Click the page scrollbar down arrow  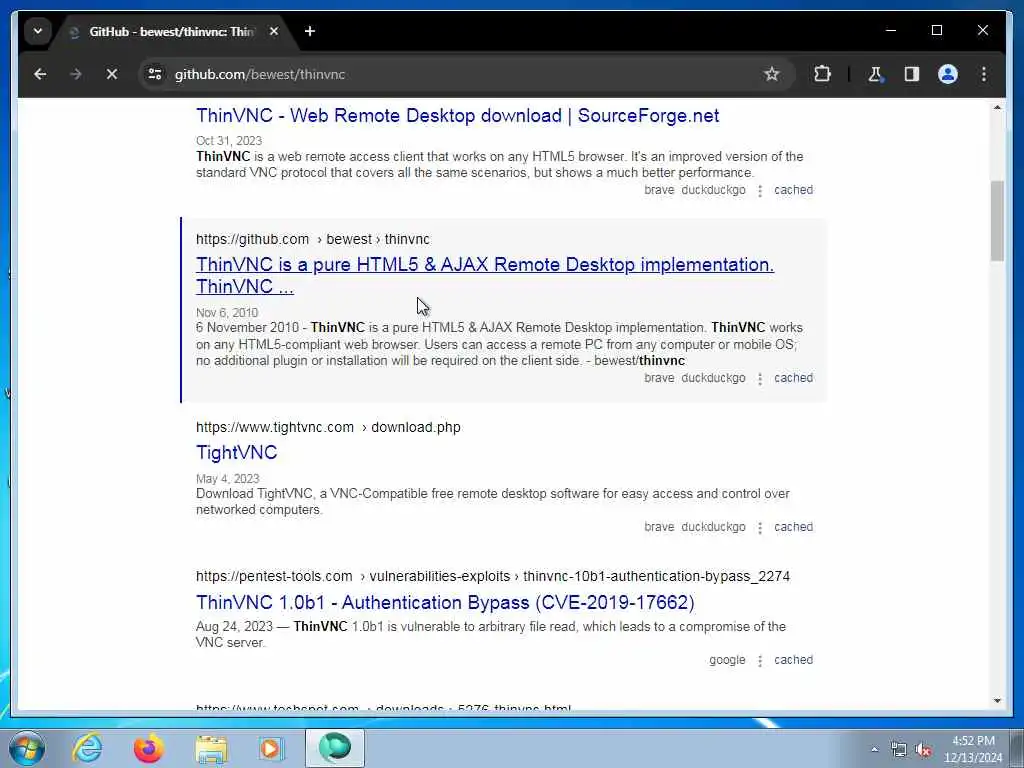tap(997, 701)
